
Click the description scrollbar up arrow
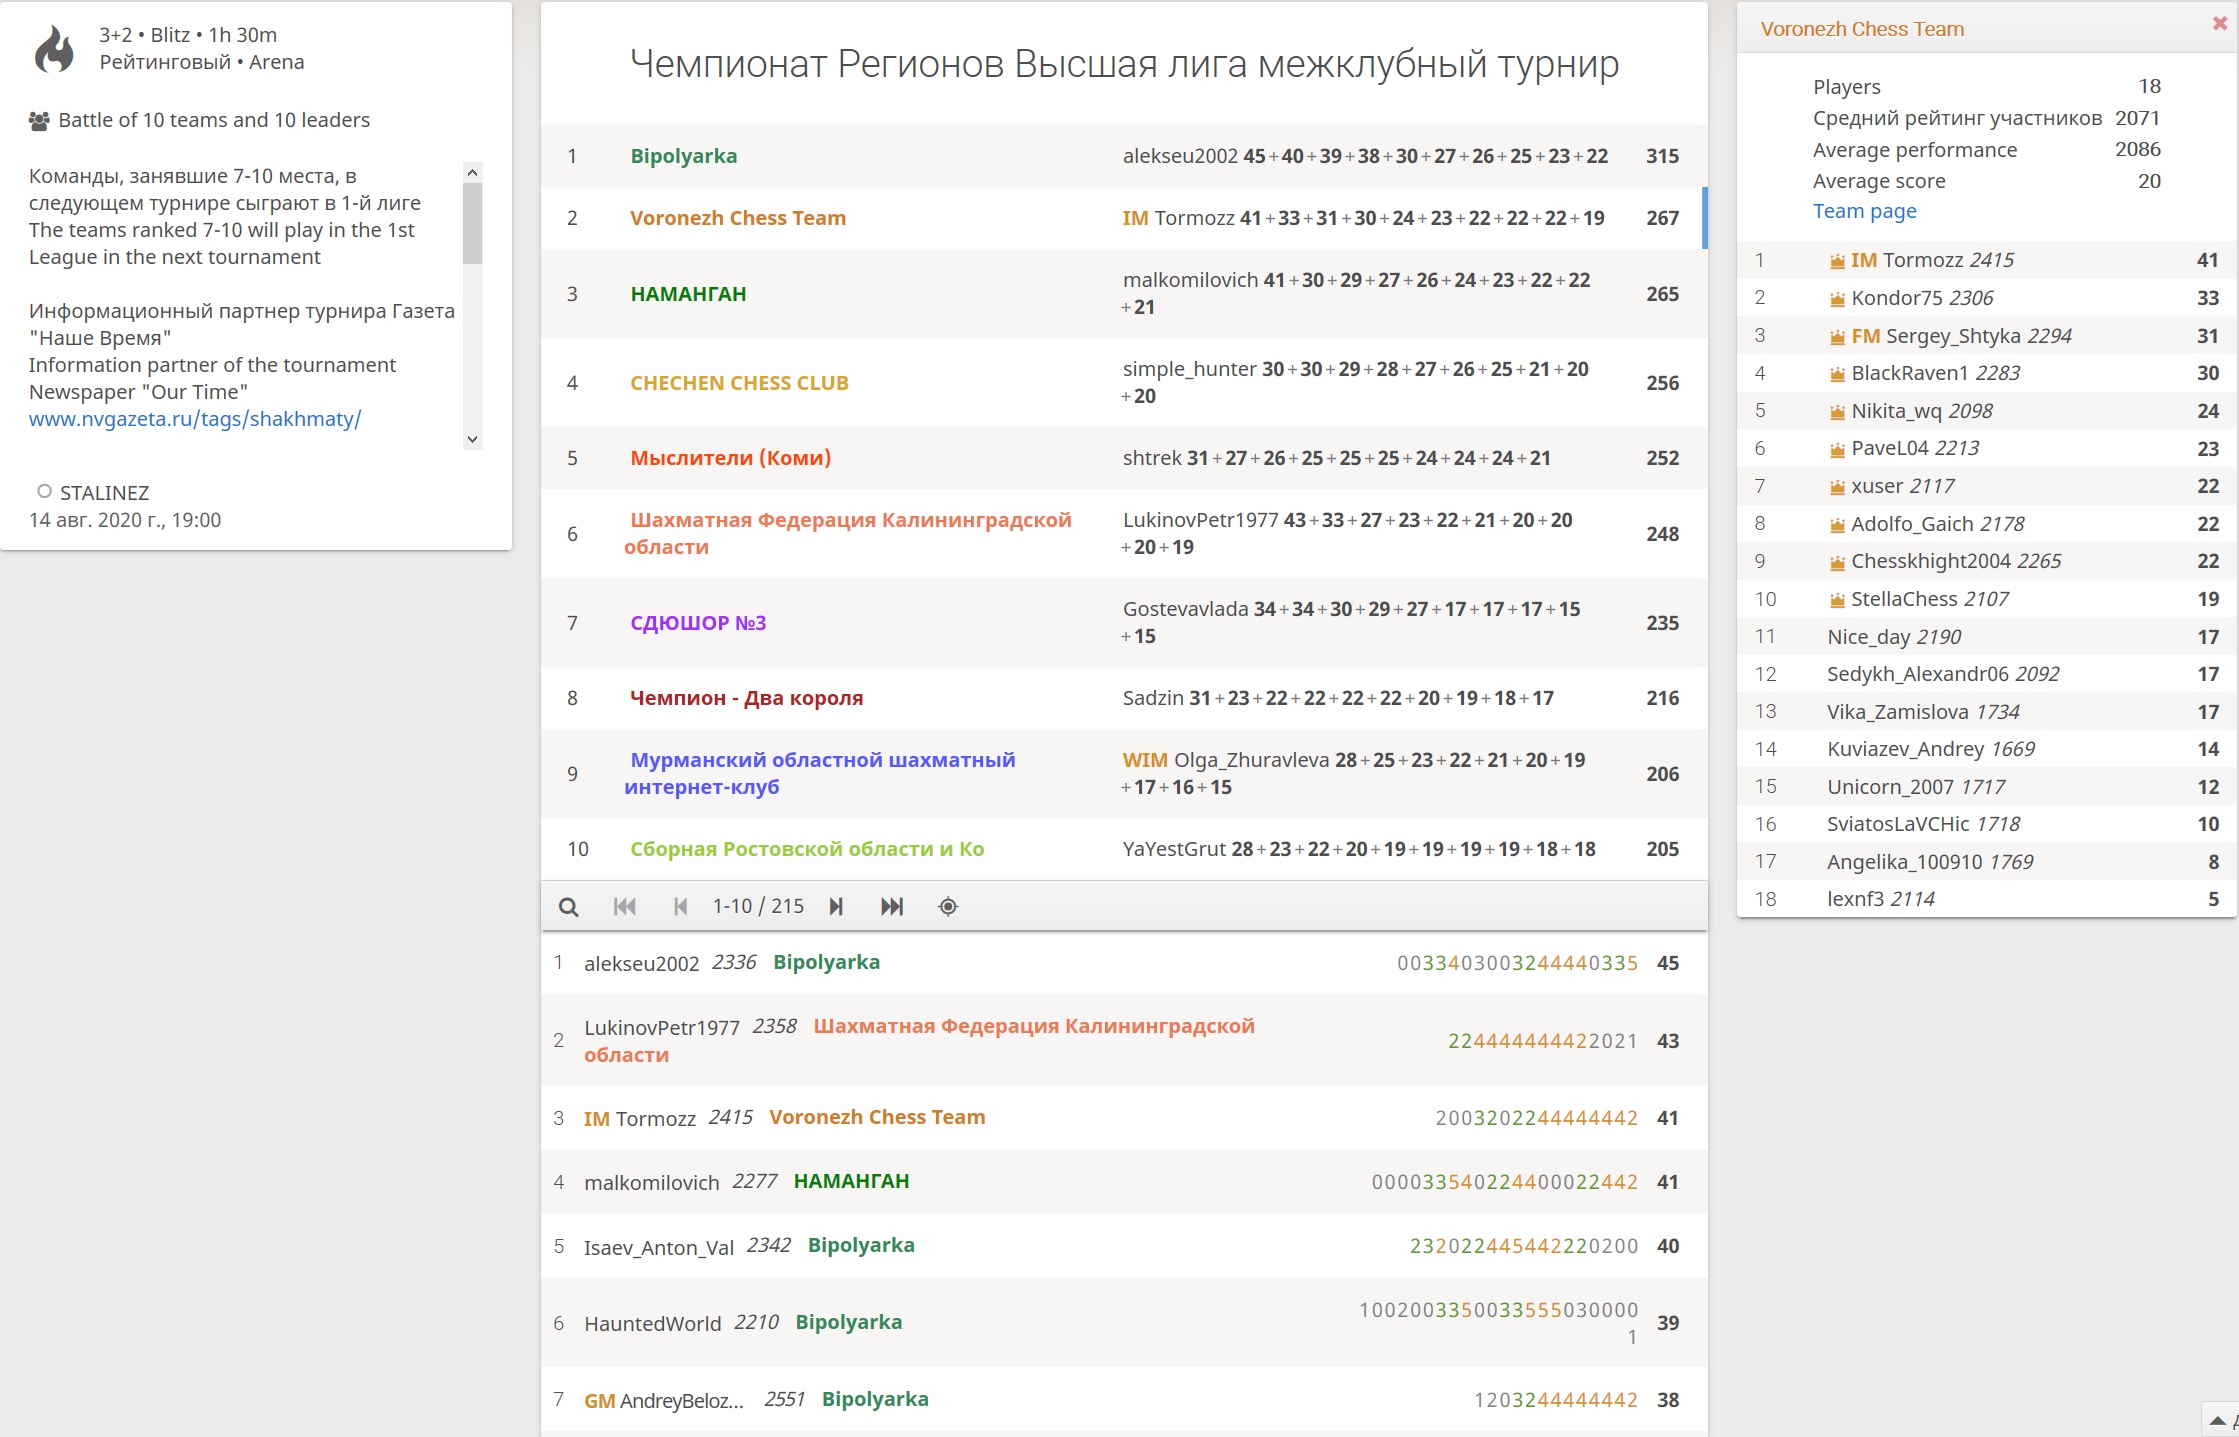click(x=473, y=172)
